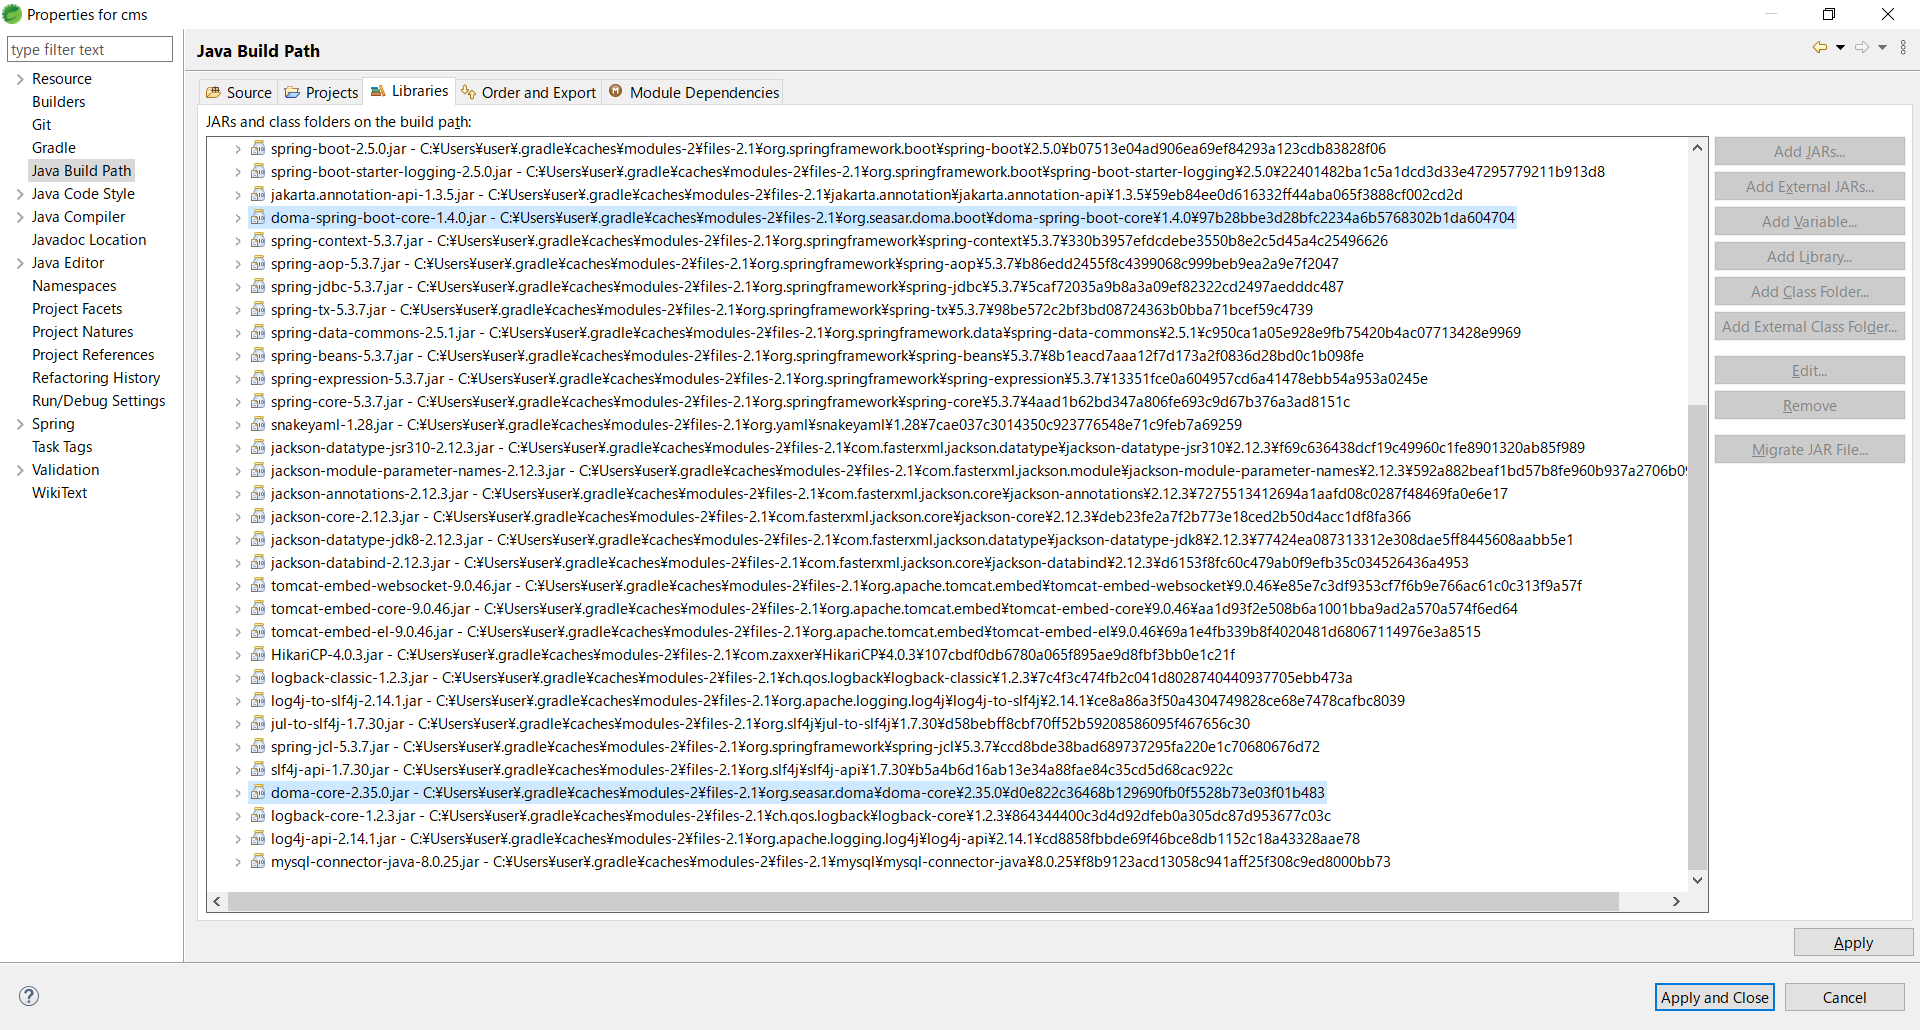1920x1030 pixels.
Task: Click the type filter text field
Action: click(x=89, y=49)
